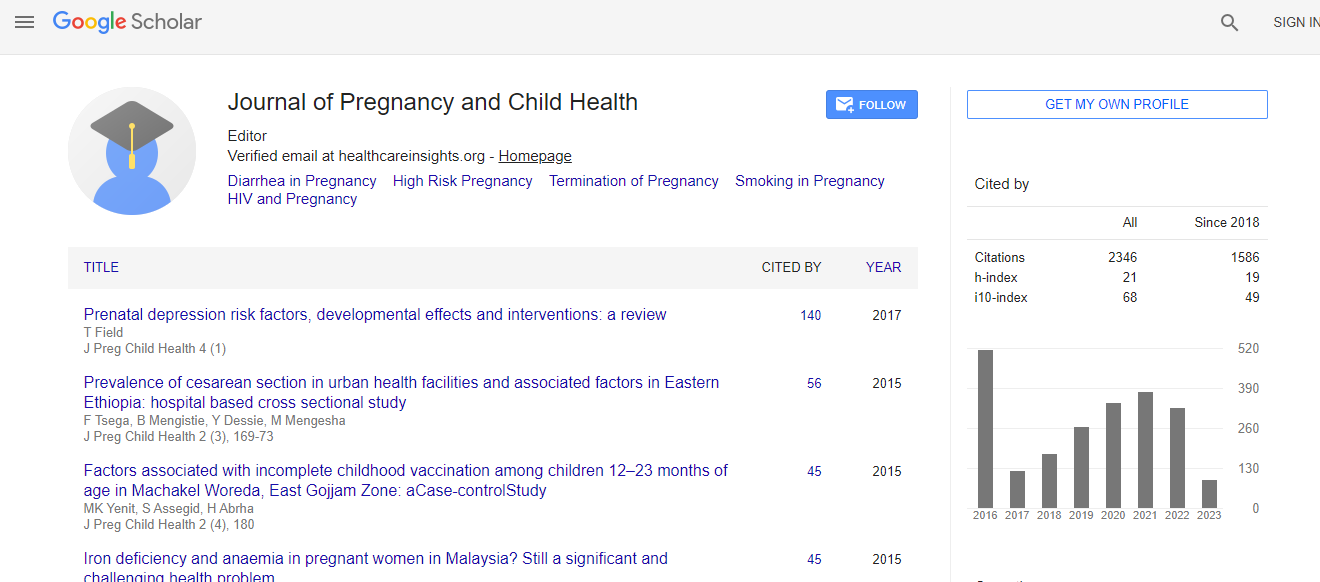This screenshot has height=582, width=1320.
Task: Click the Google Scholar logo
Action: [x=127, y=22]
